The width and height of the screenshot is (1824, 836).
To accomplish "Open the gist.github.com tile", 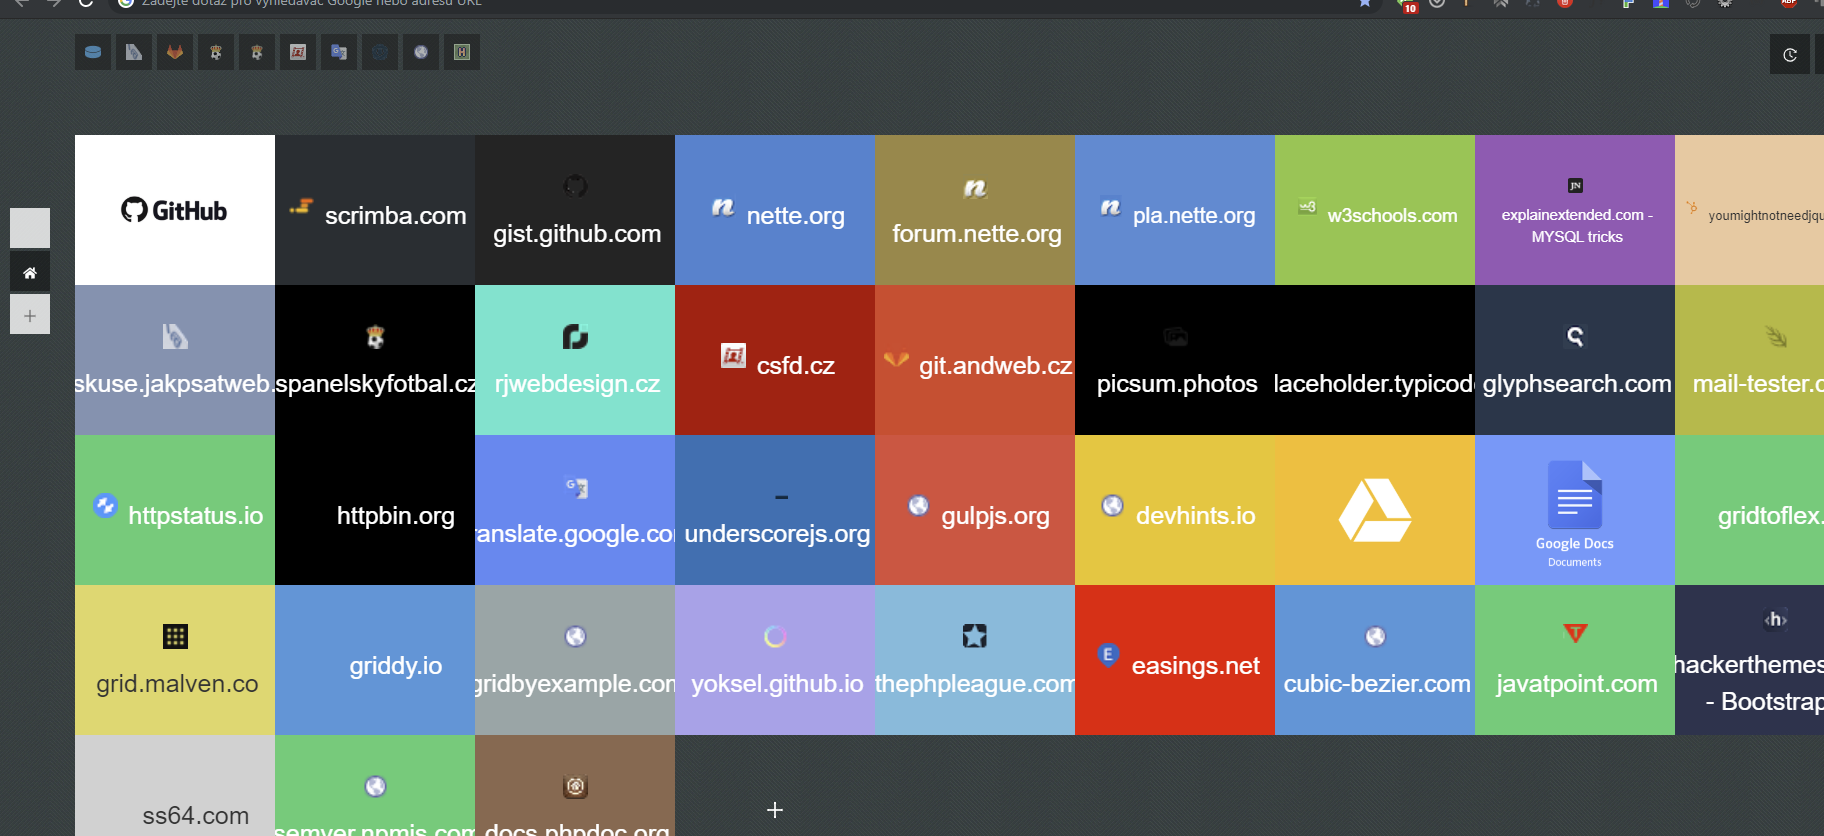I will click(575, 210).
